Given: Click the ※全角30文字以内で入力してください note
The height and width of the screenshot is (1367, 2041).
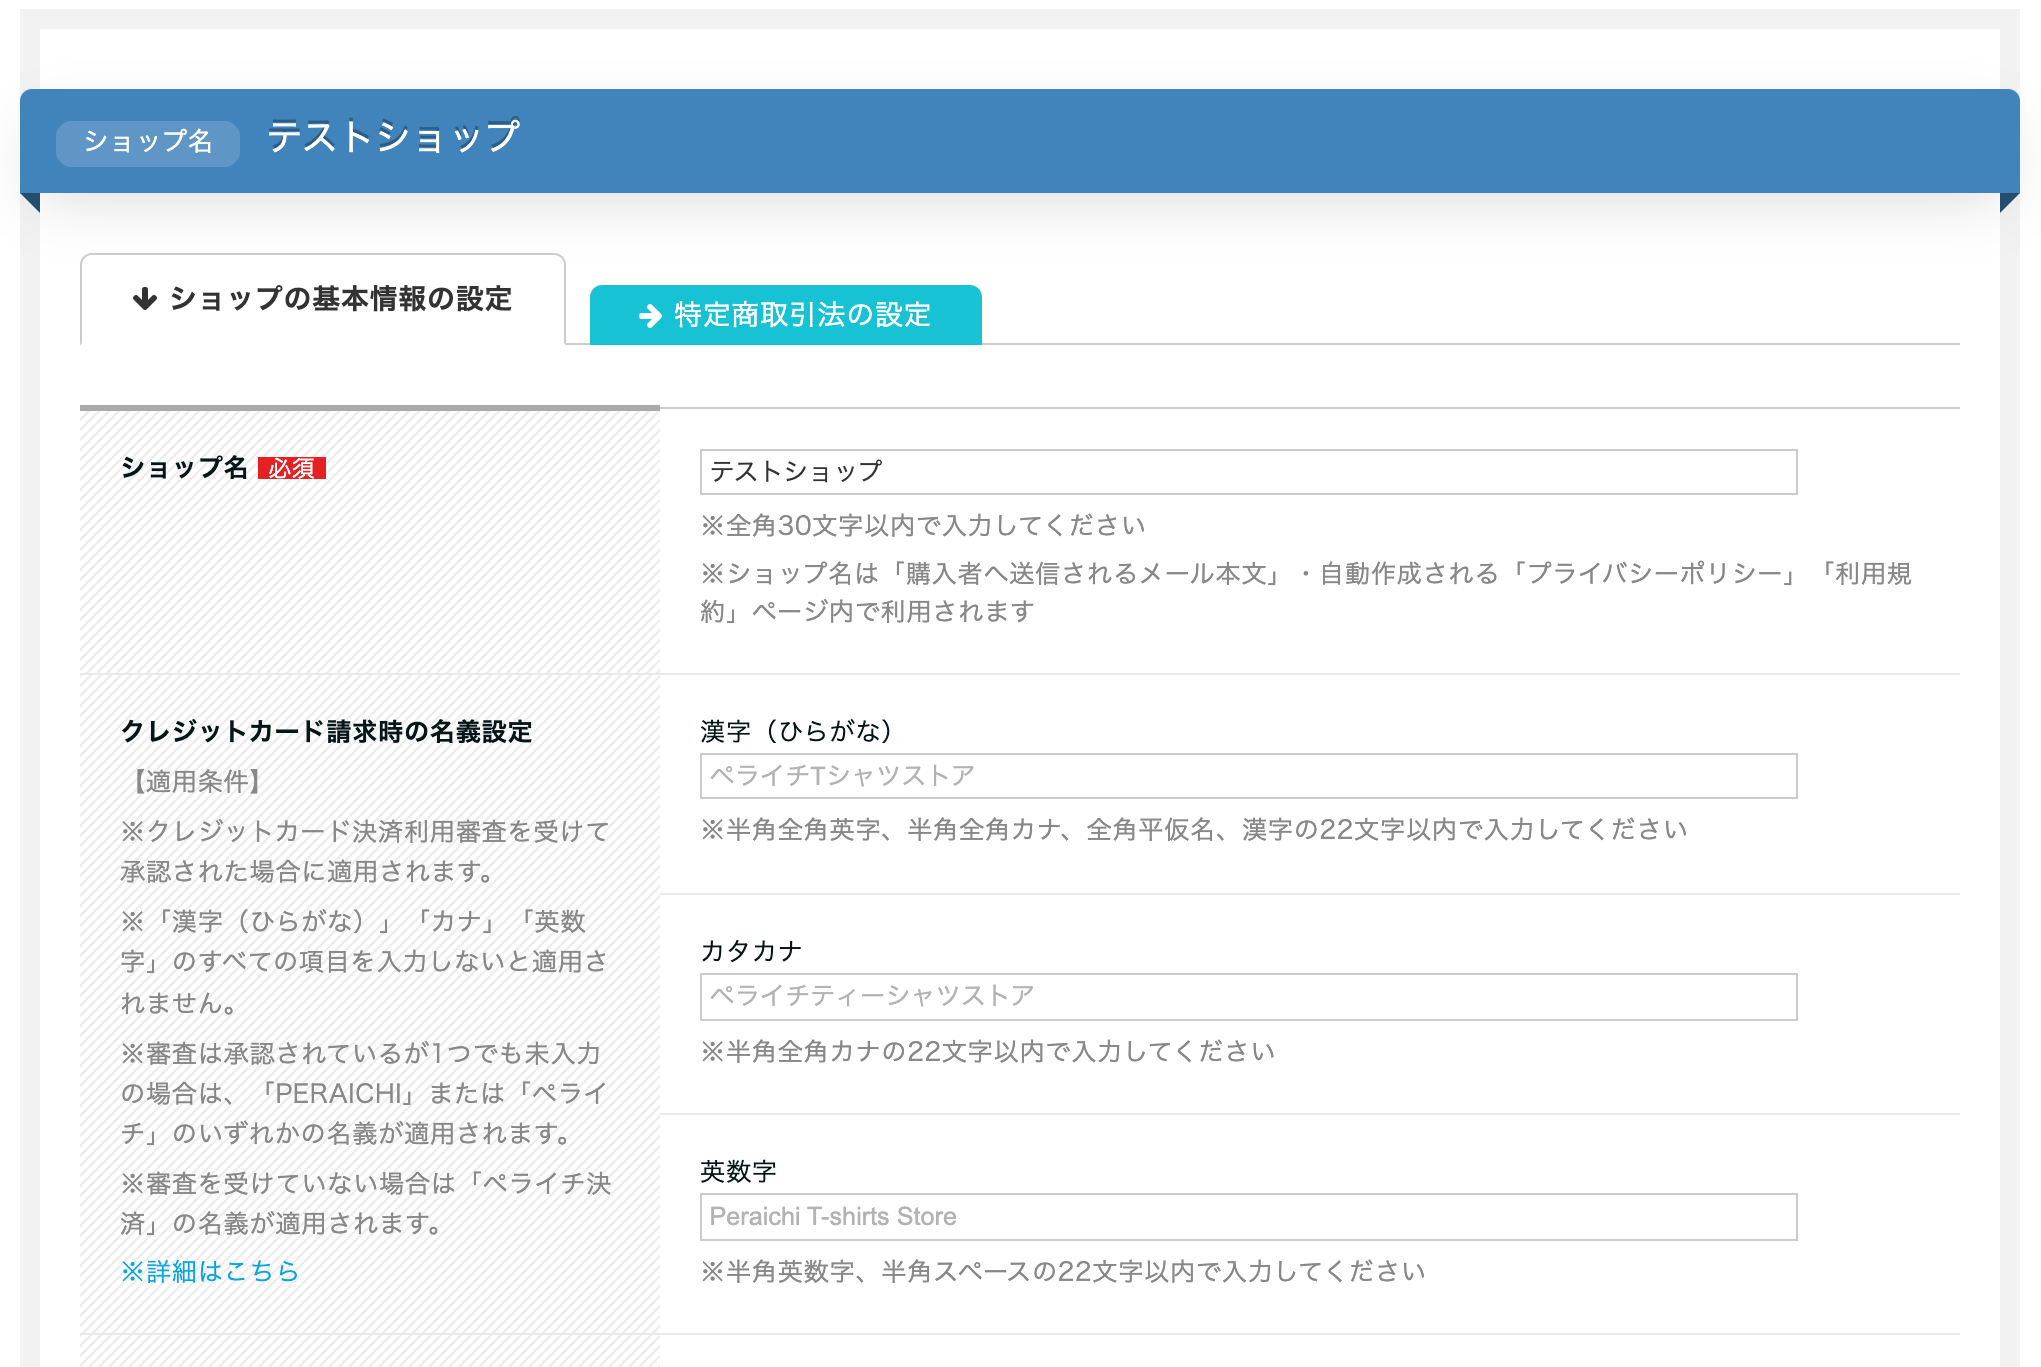Looking at the screenshot, I should click(923, 526).
